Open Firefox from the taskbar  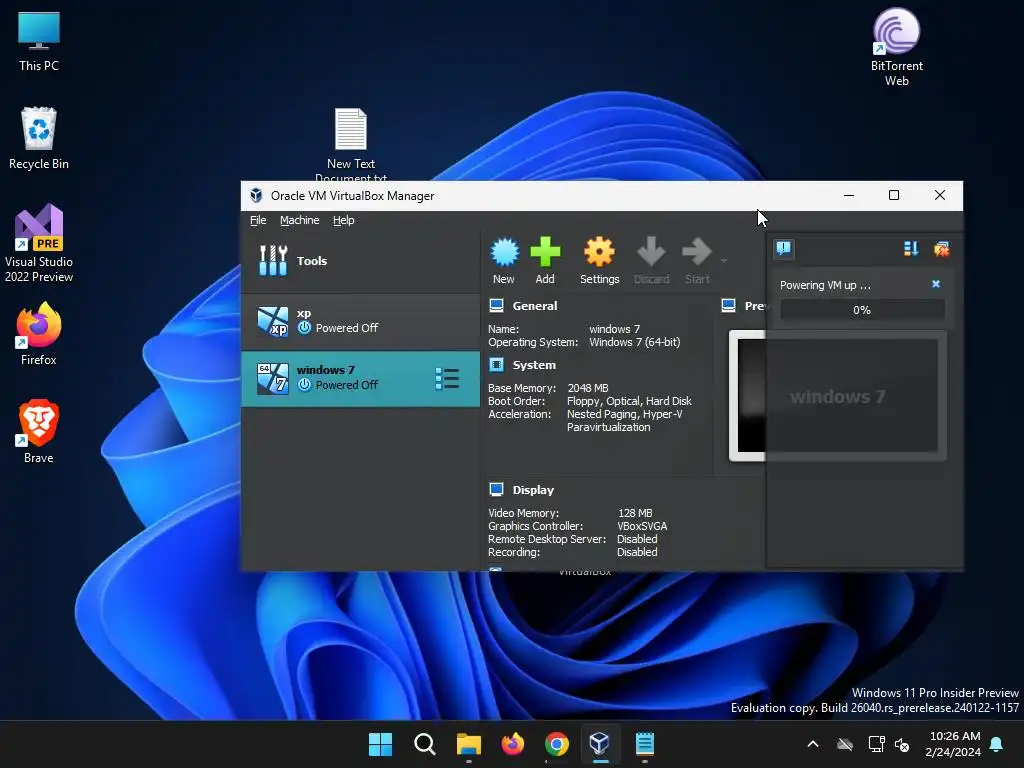(513, 744)
